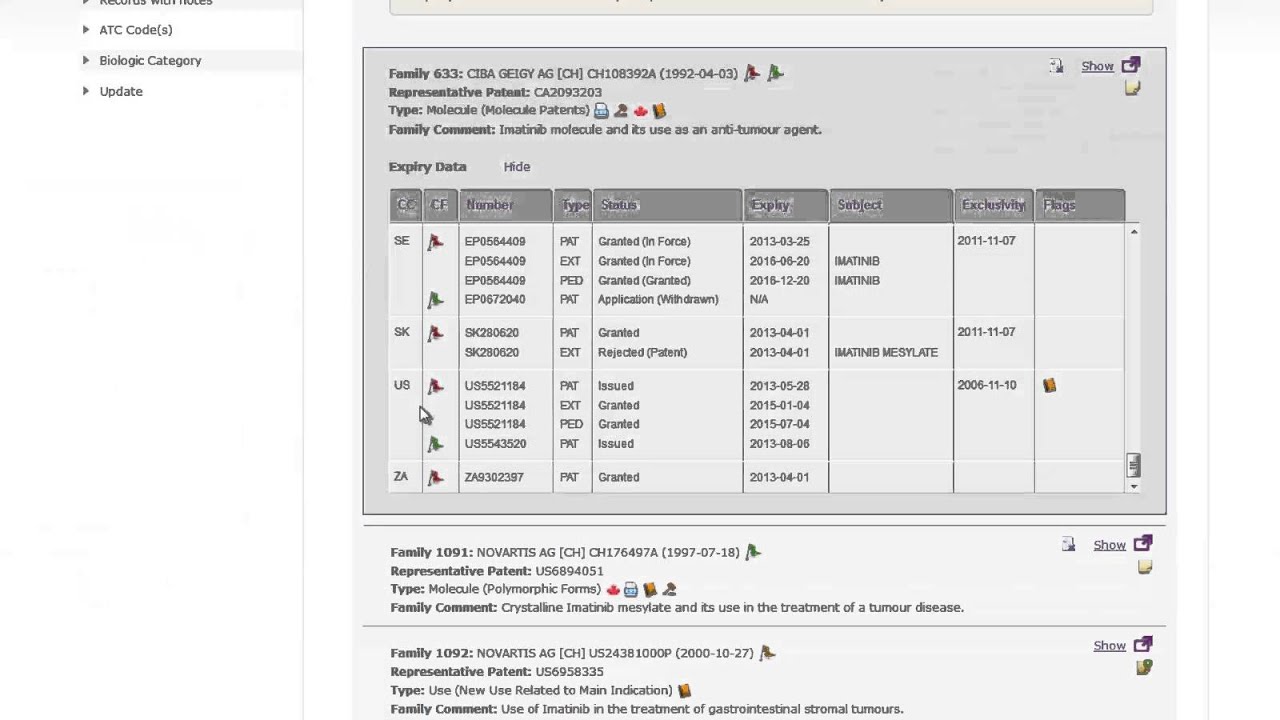Click printer icon in Family 1091 Type line
The image size is (1280, 720).
click(631, 590)
